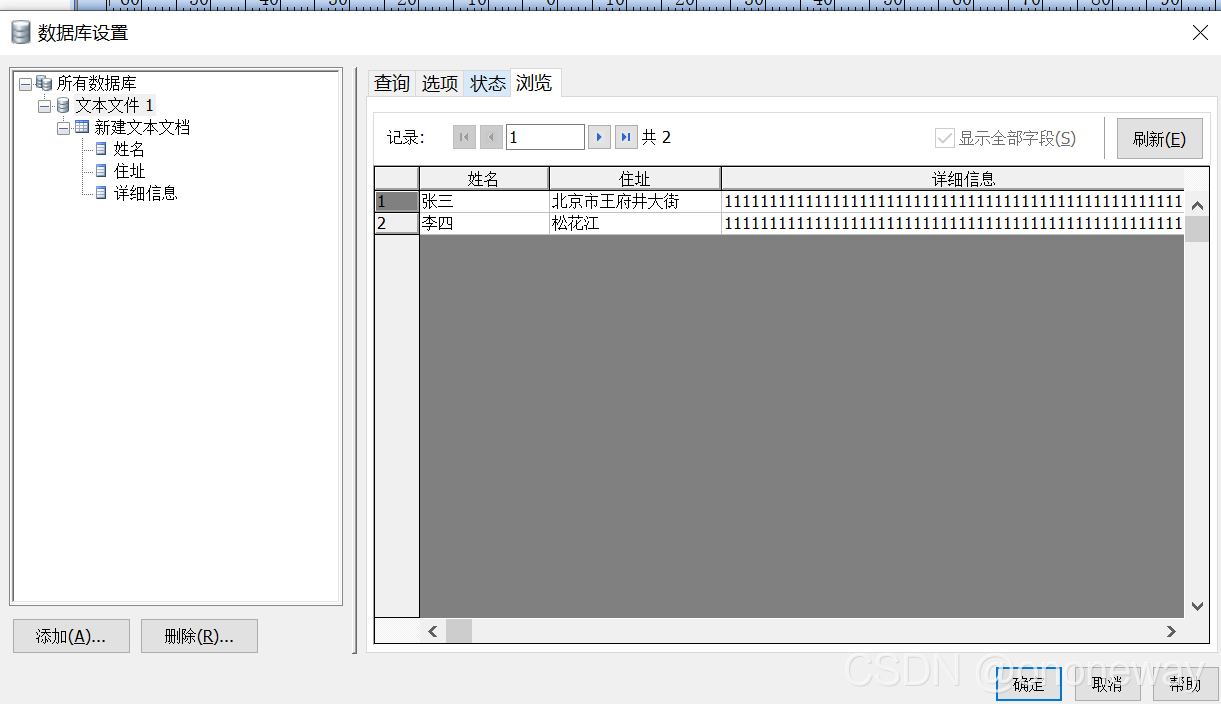Screen dimensions: 1221x704
Task: Click 详细信息 cell in 张三 row
Action: pyautogui.click(x=953, y=202)
